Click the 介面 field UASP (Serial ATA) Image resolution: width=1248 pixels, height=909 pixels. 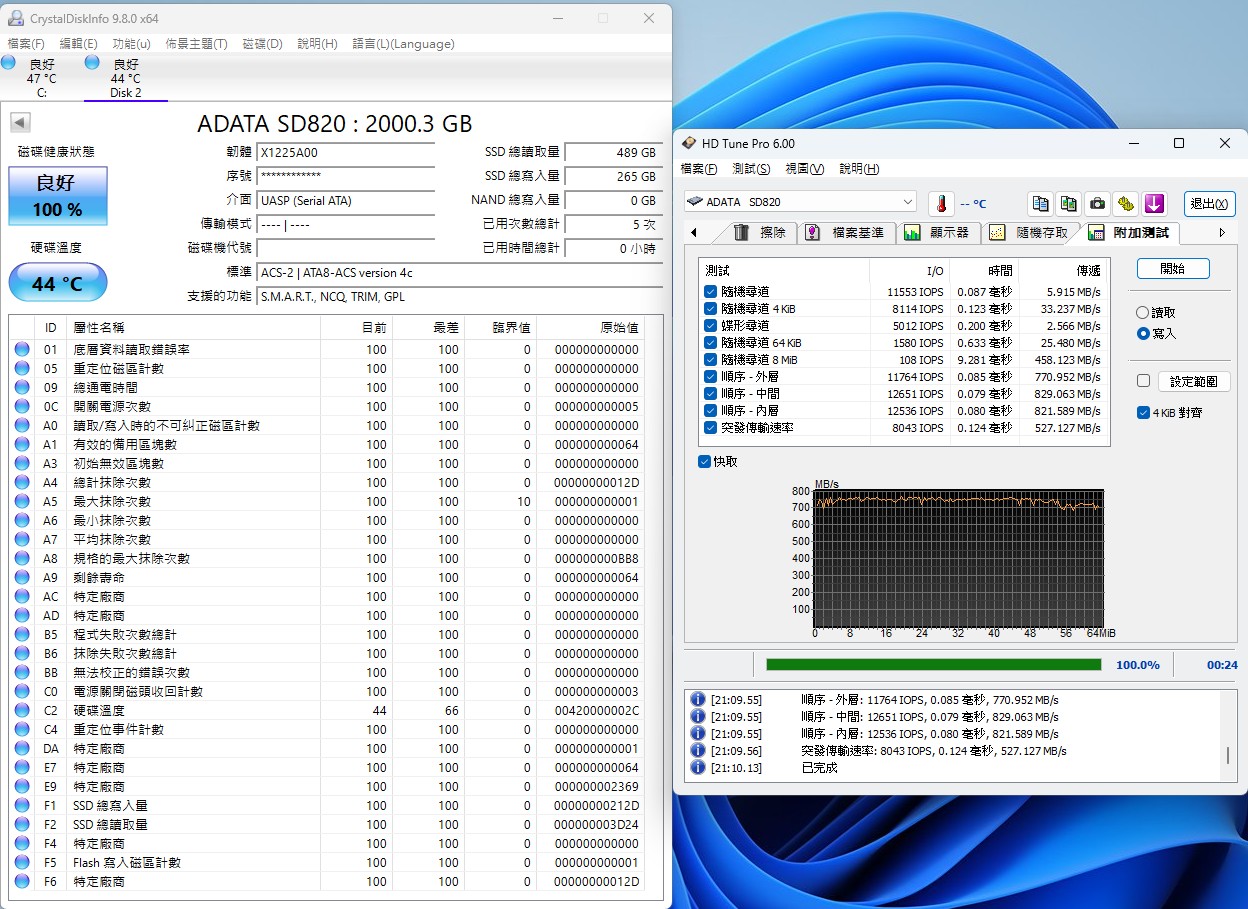point(346,200)
